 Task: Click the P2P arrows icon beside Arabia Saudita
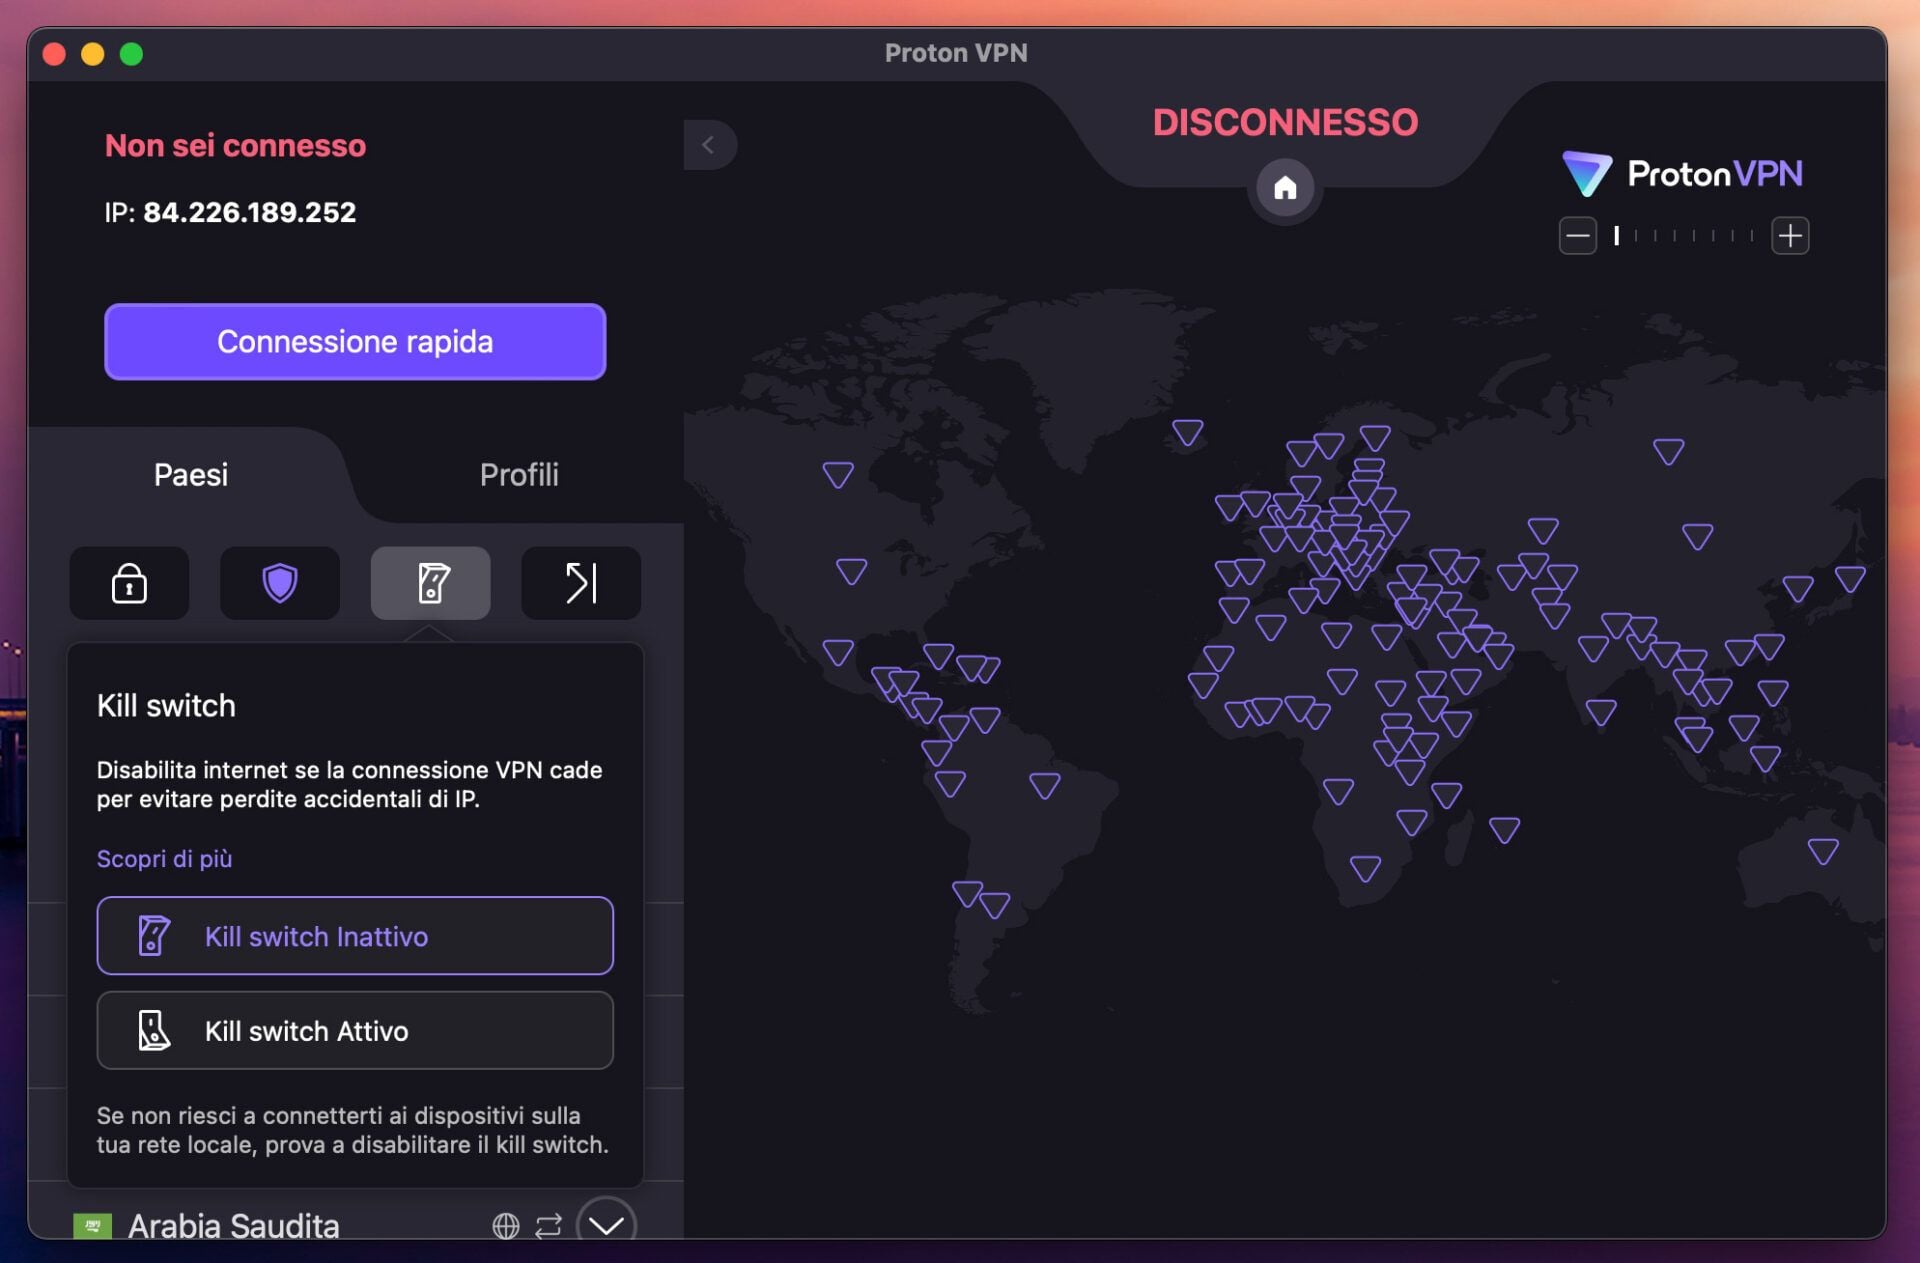(548, 1226)
